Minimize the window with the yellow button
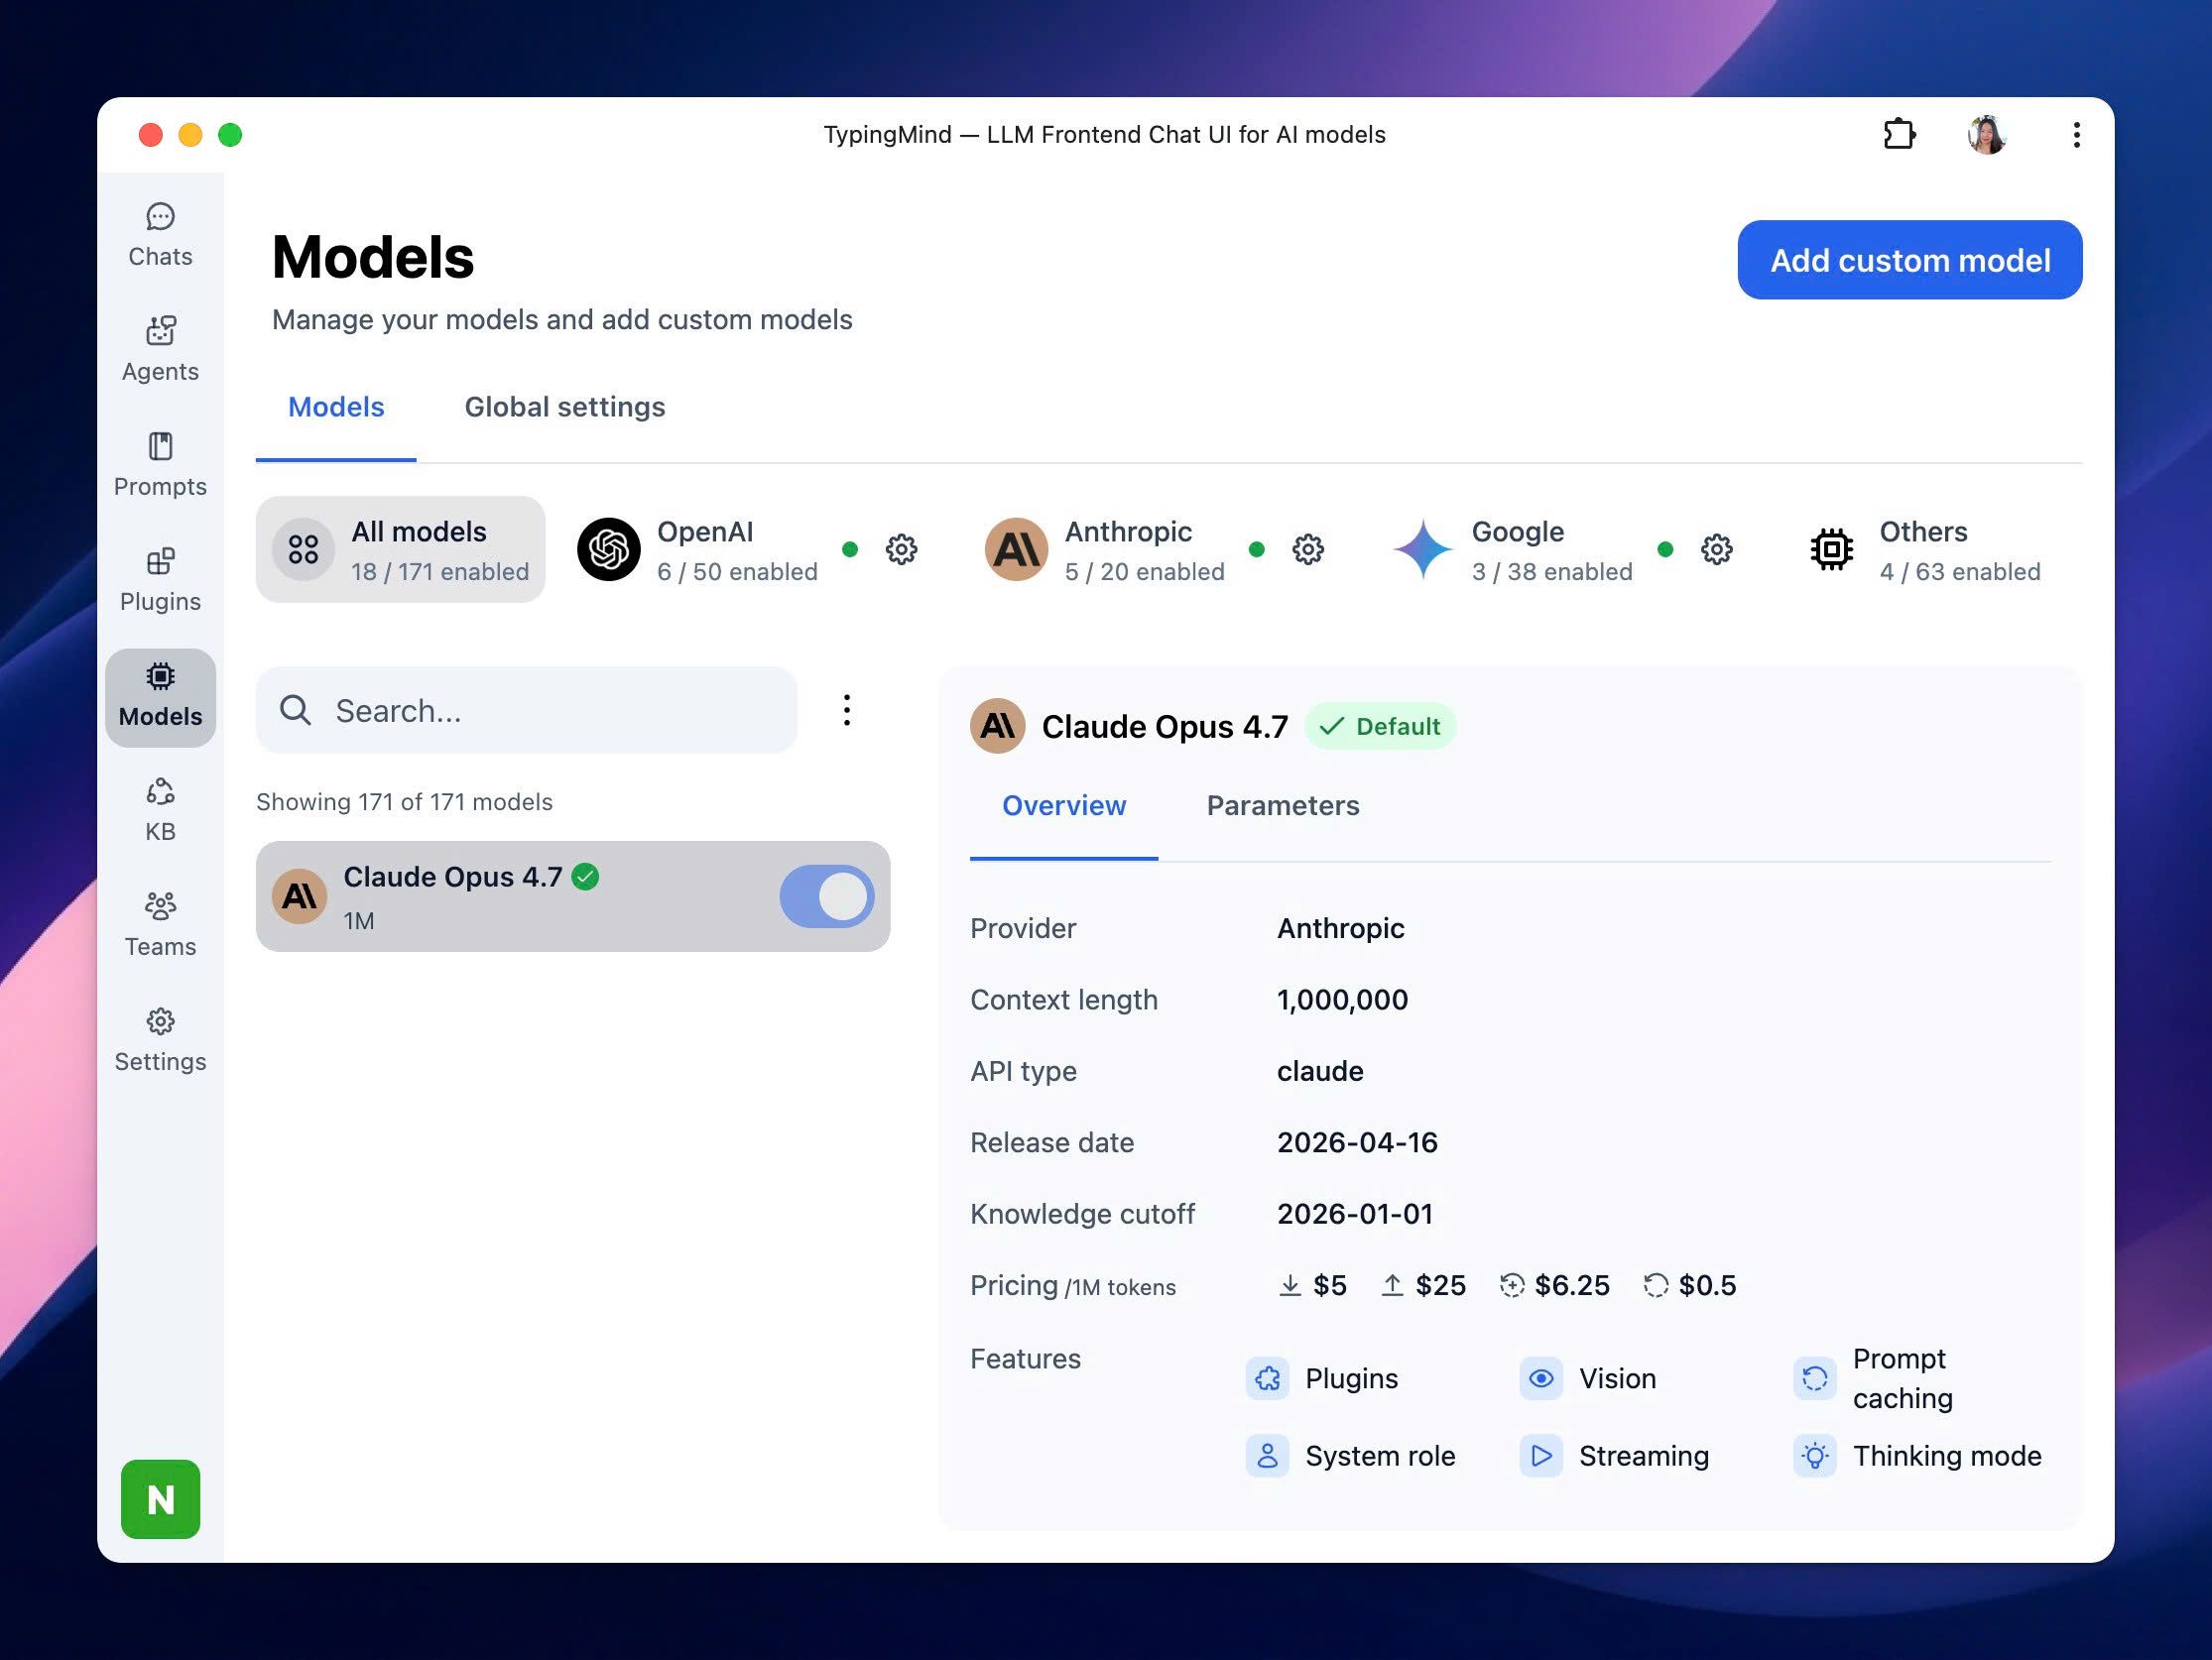Viewport: 2212px width, 1660px height. pos(190,134)
